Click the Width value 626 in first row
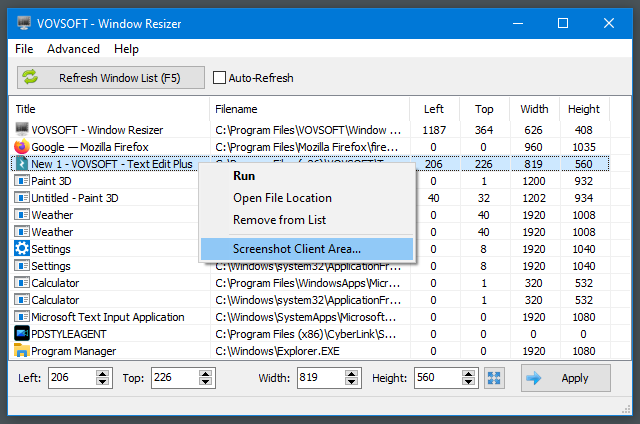The height and width of the screenshot is (424, 640). tap(533, 130)
